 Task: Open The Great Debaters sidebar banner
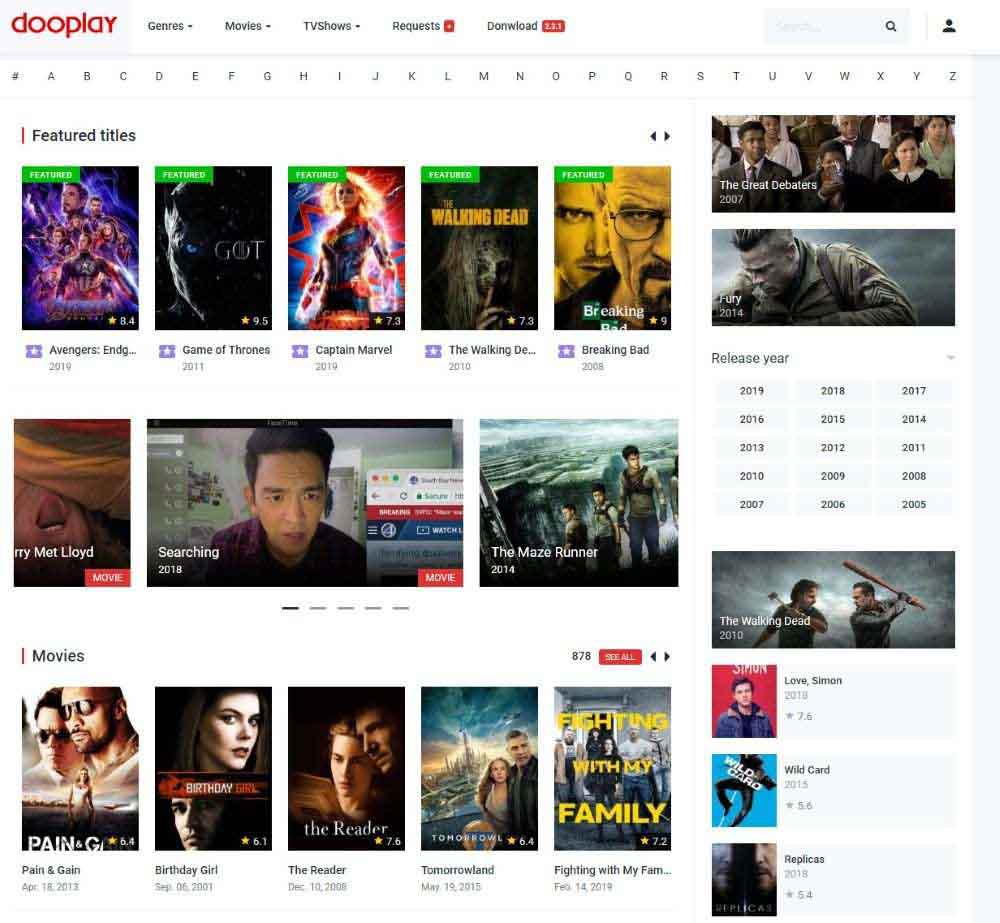(833, 163)
